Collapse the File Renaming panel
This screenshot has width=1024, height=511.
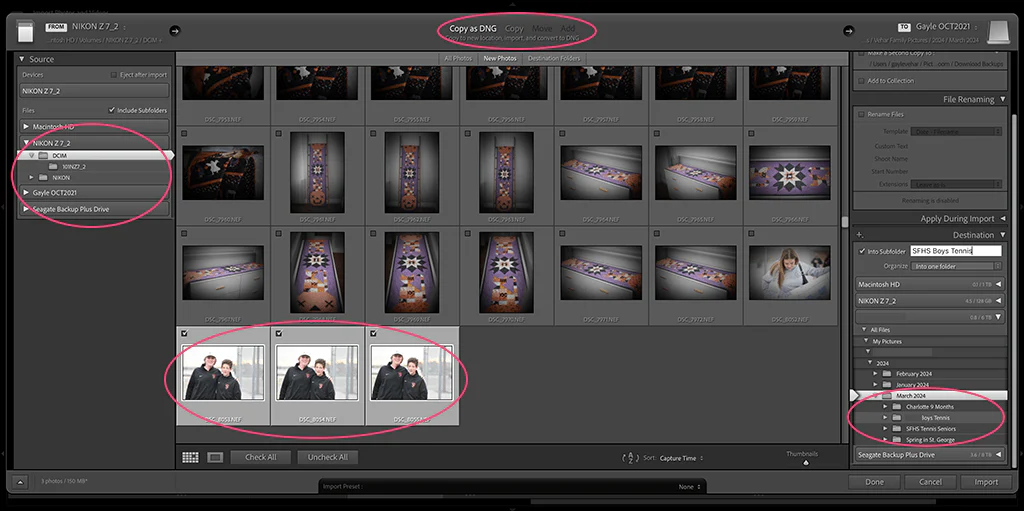coord(1002,99)
